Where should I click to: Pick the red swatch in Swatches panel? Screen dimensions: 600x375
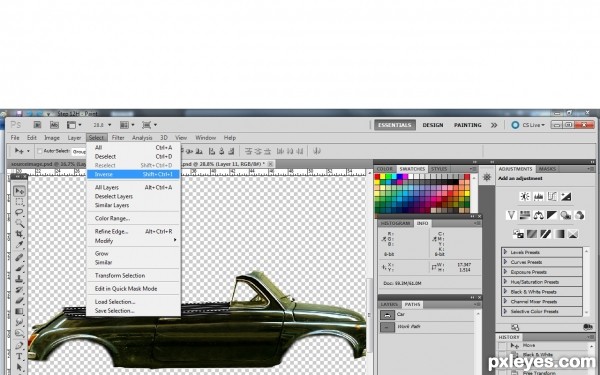(377, 177)
